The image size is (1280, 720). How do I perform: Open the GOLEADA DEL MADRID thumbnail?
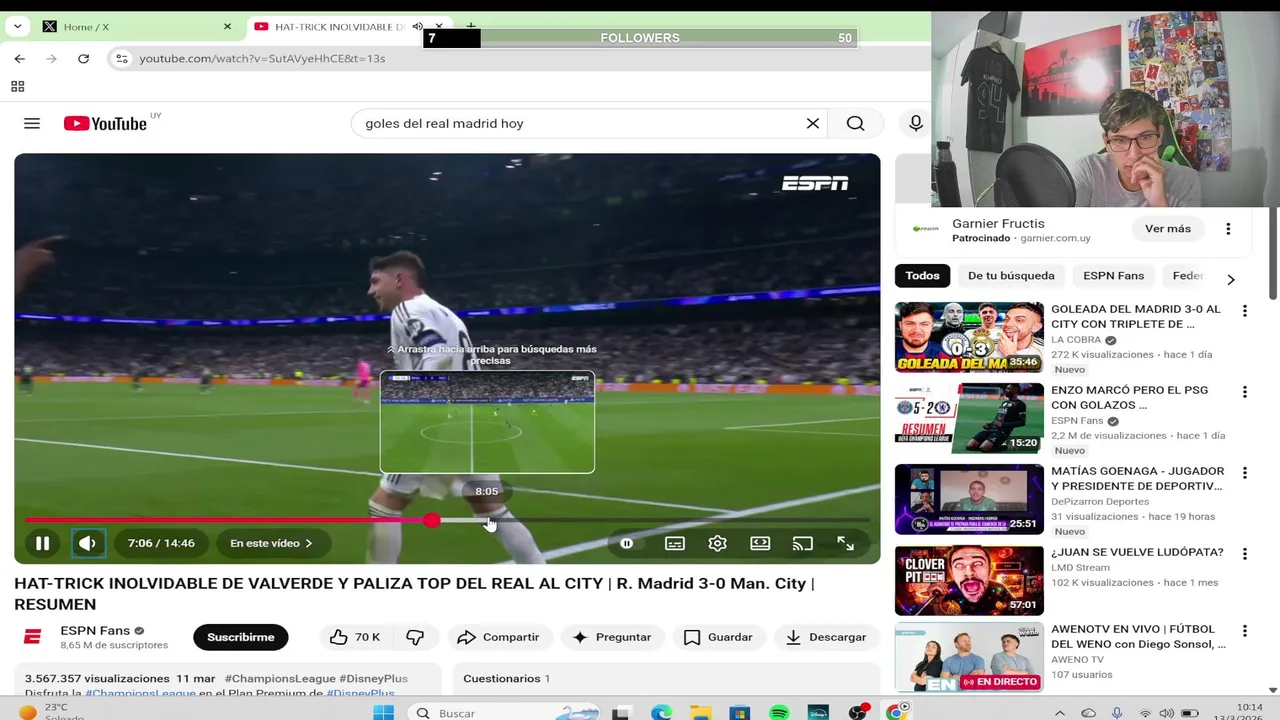[969, 337]
